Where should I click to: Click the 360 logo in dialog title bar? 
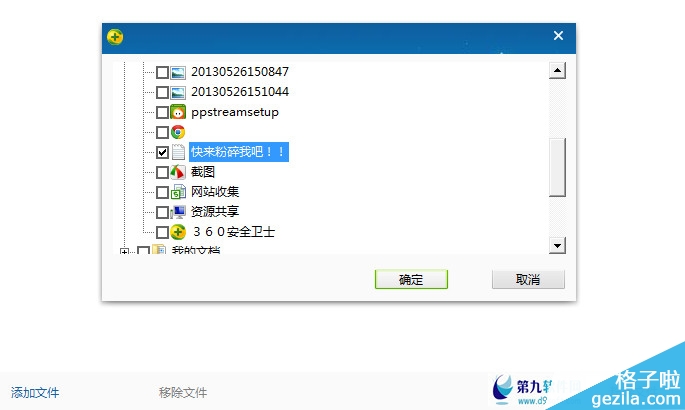[x=115, y=37]
